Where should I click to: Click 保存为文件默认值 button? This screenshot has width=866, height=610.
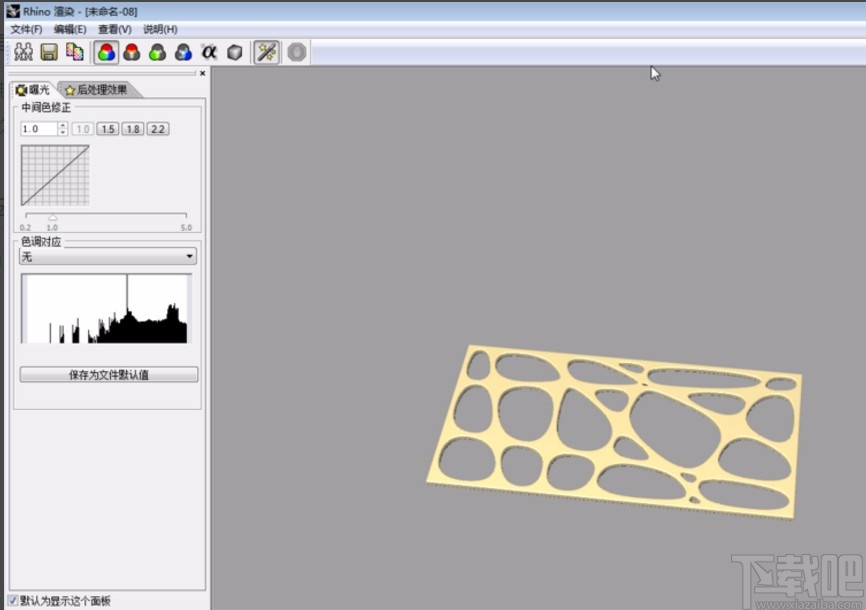click(109, 375)
